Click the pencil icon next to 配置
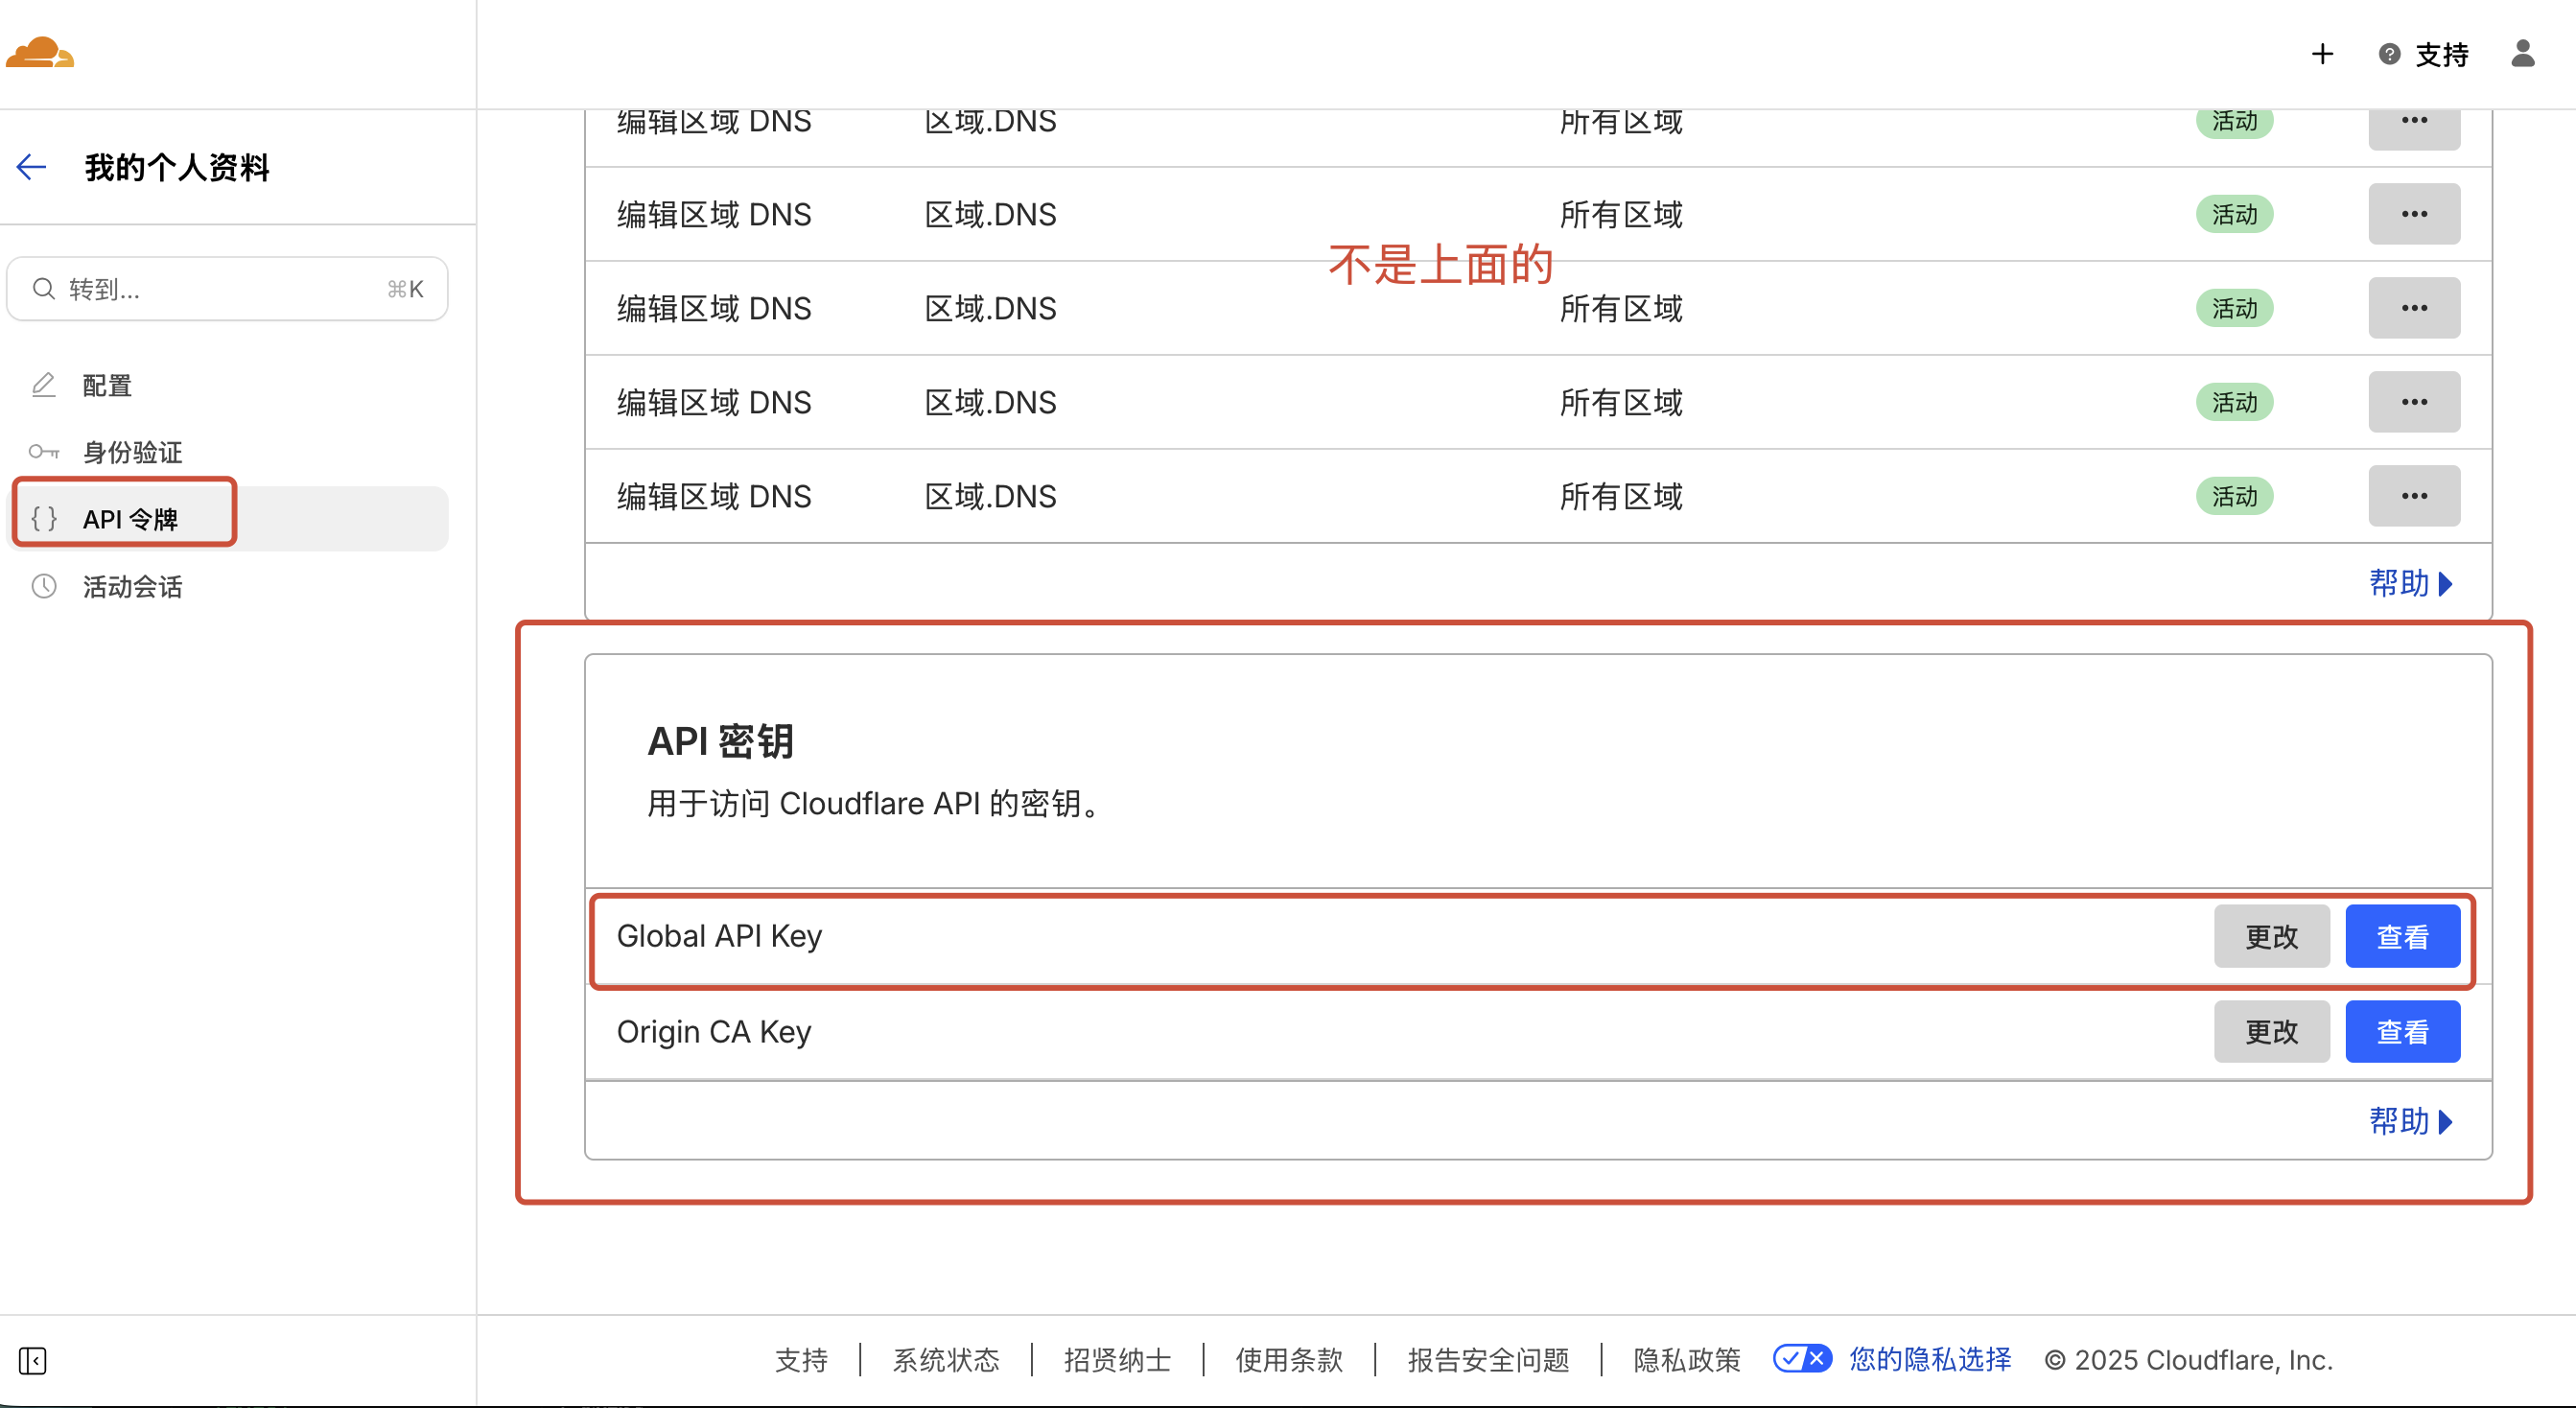The image size is (2576, 1408). [43, 385]
